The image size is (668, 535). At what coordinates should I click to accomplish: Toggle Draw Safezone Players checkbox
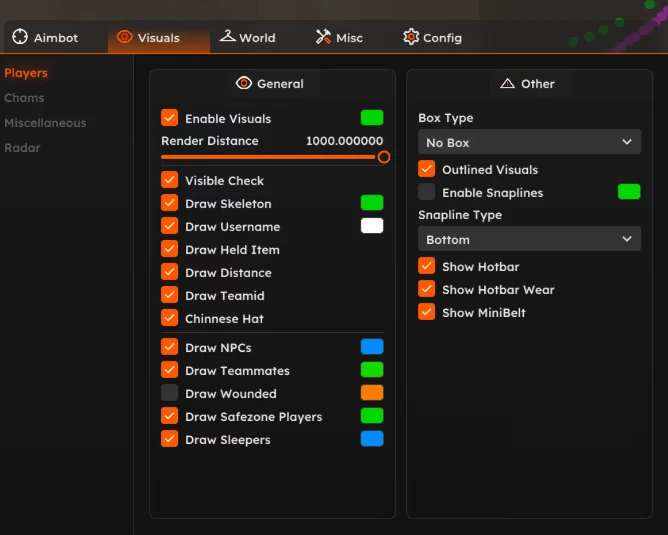tap(170, 416)
